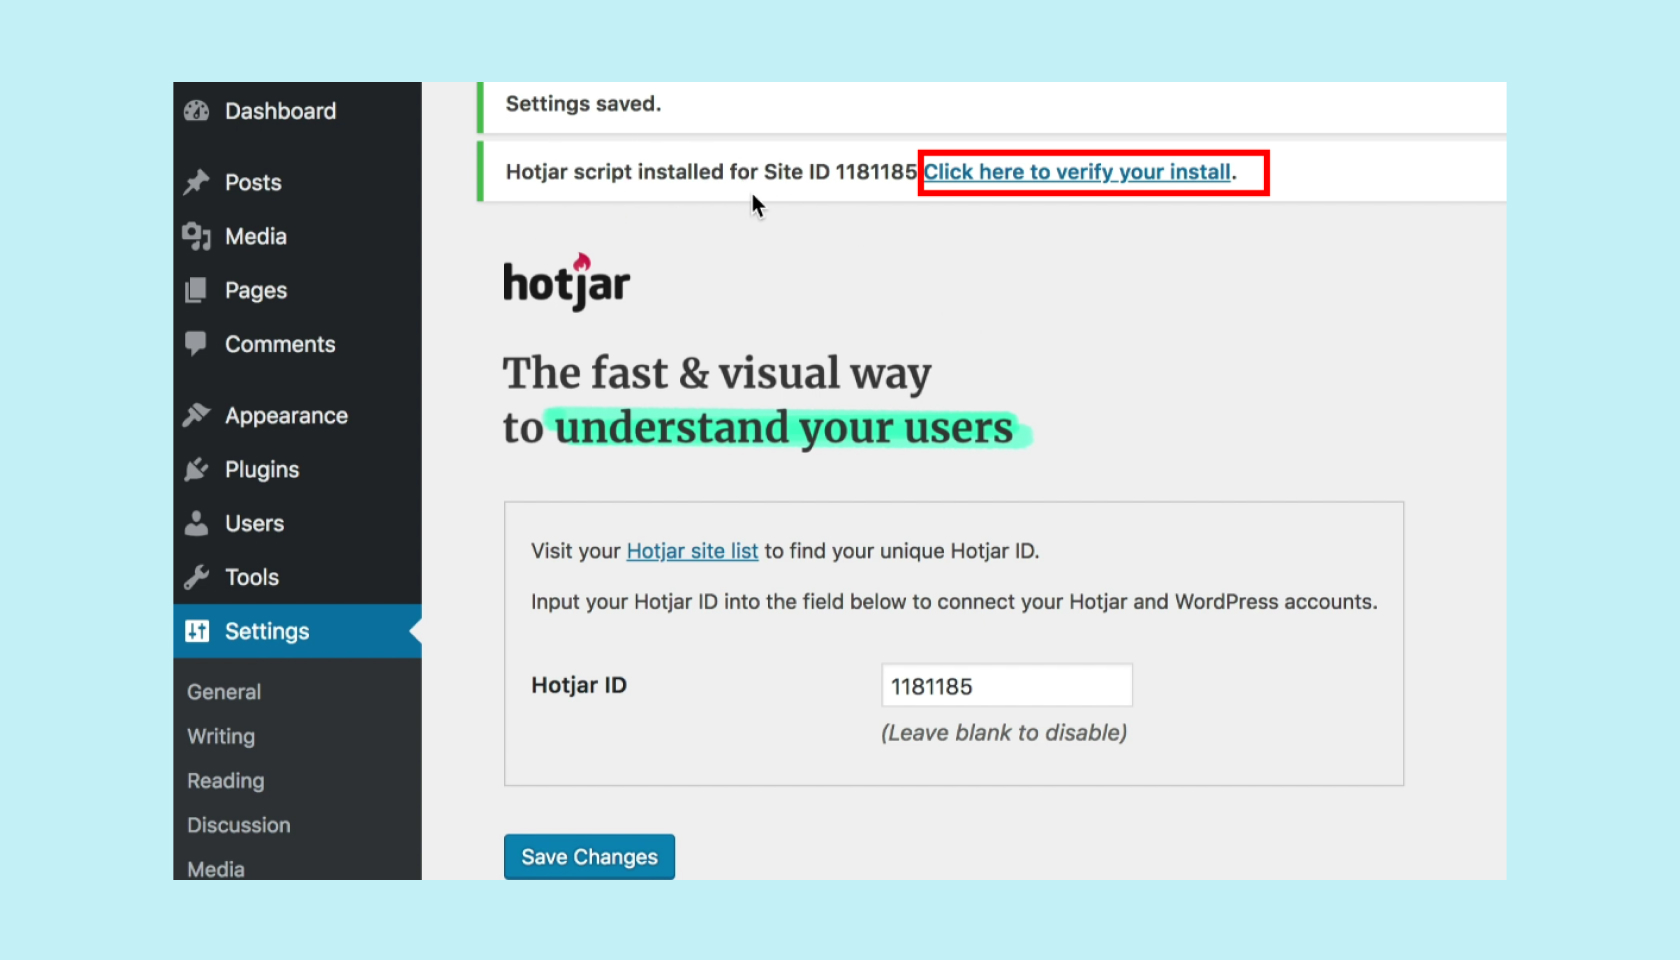1680x960 pixels.
Task: Open the Media settings submenu under Discussion
Action: (x=216, y=869)
